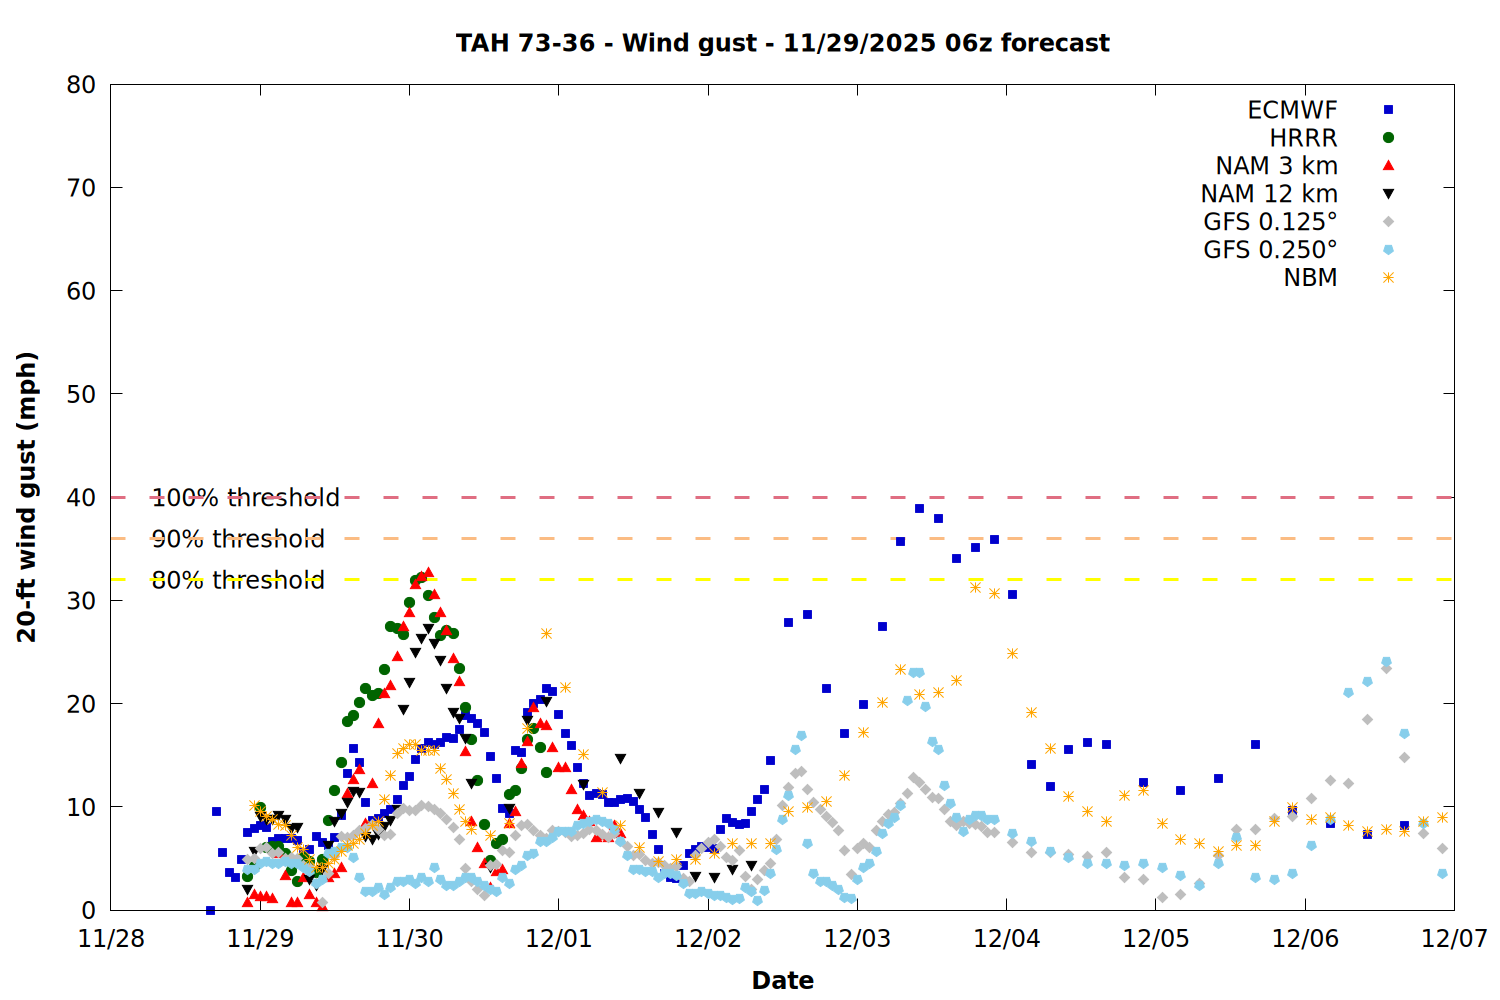Image resolution: width=1500 pixels, height=1000 pixels.
Task: Click the 20-ft wind gust axis title
Action: coord(27,497)
